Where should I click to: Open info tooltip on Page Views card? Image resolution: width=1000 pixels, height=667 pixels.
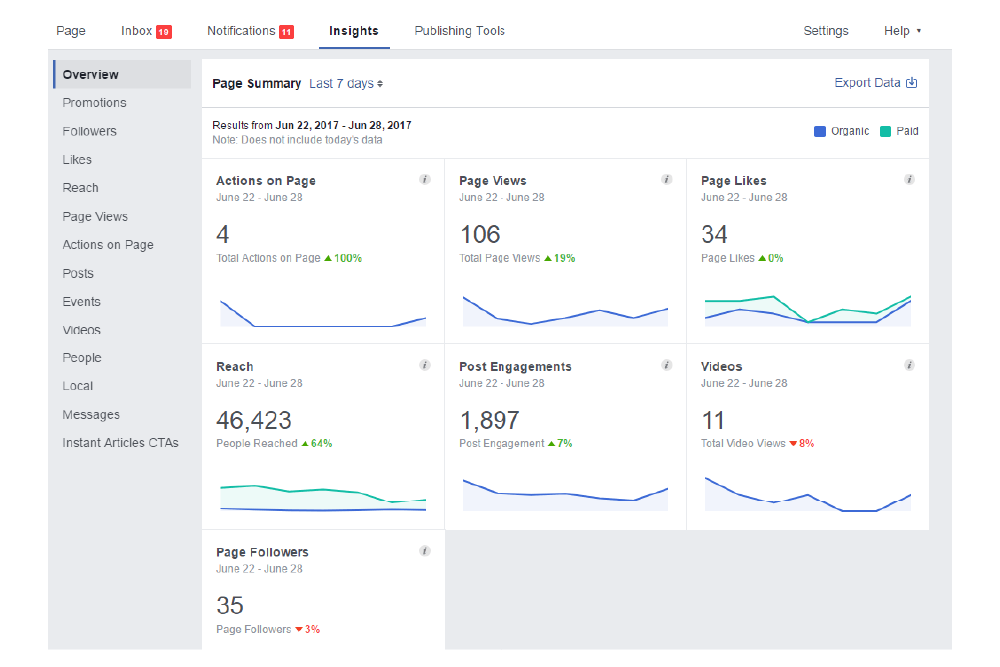pos(667,180)
